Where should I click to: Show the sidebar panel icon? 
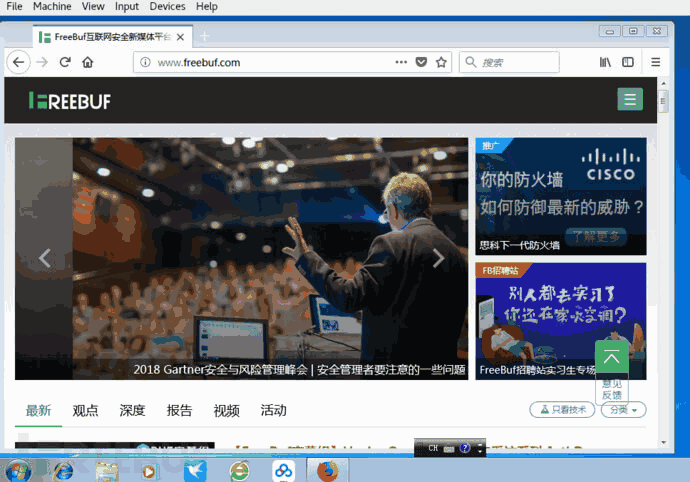point(628,62)
